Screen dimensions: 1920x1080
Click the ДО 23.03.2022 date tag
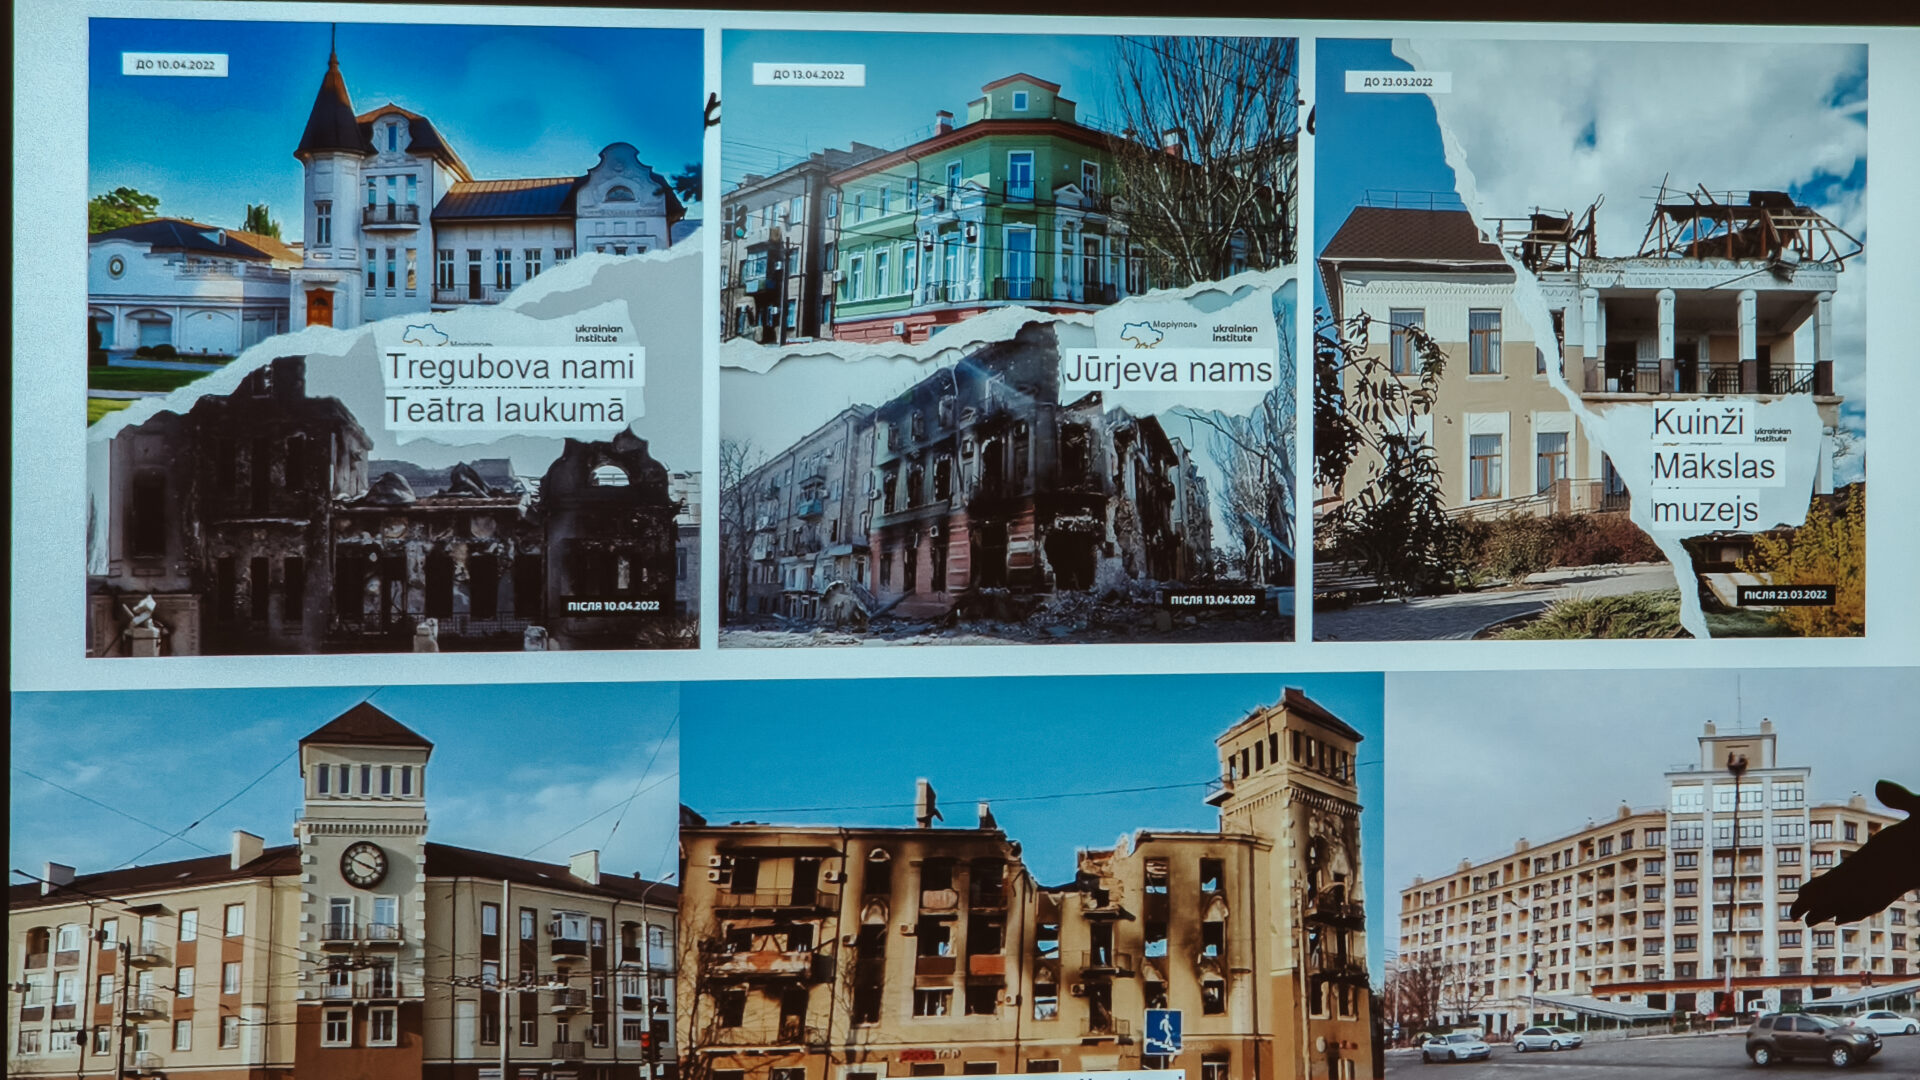(x=1397, y=82)
